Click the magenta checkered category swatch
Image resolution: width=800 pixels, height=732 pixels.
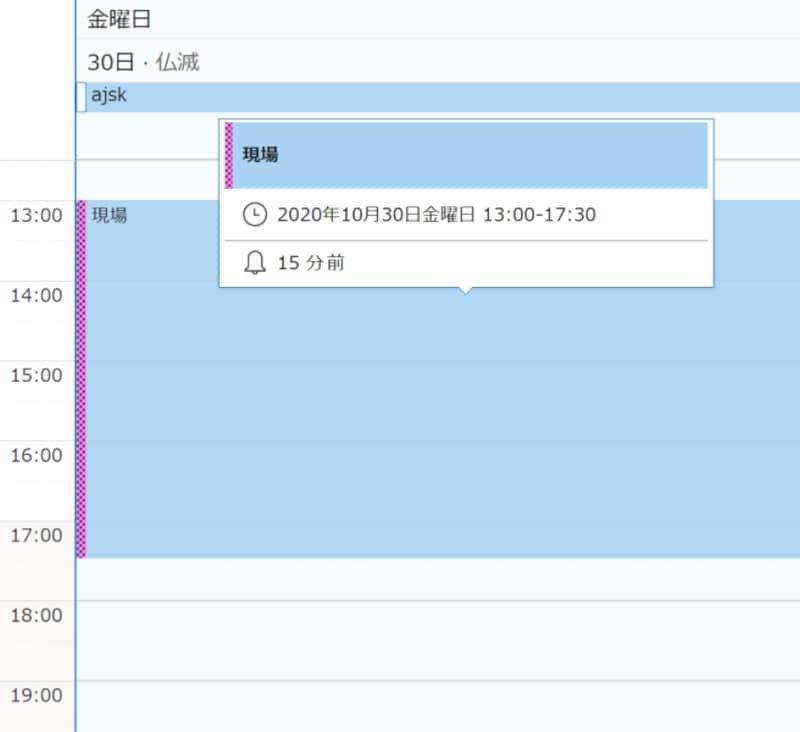230,155
